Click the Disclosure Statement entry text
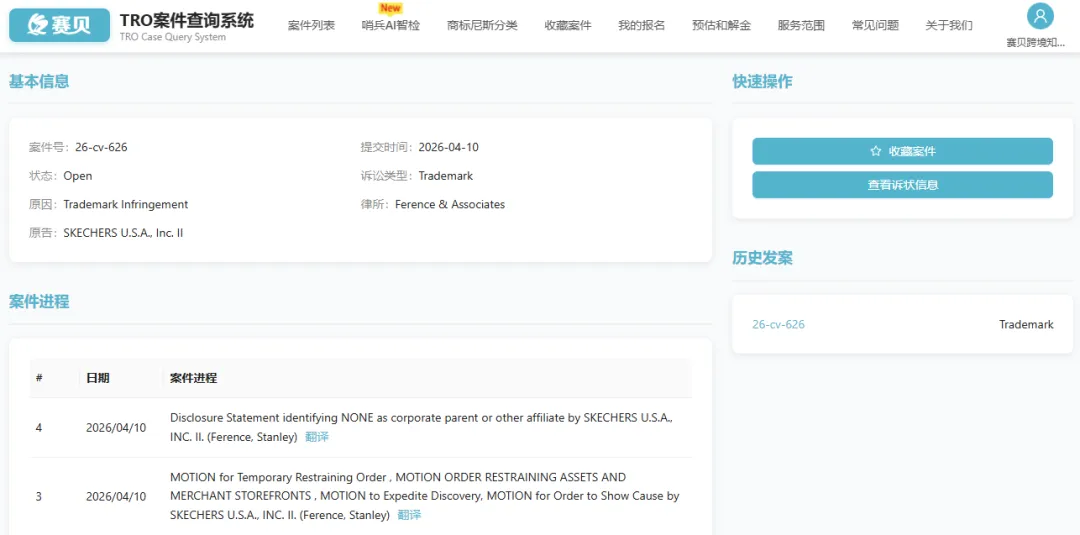The height and width of the screenshot is (535, 1080). 421,427
